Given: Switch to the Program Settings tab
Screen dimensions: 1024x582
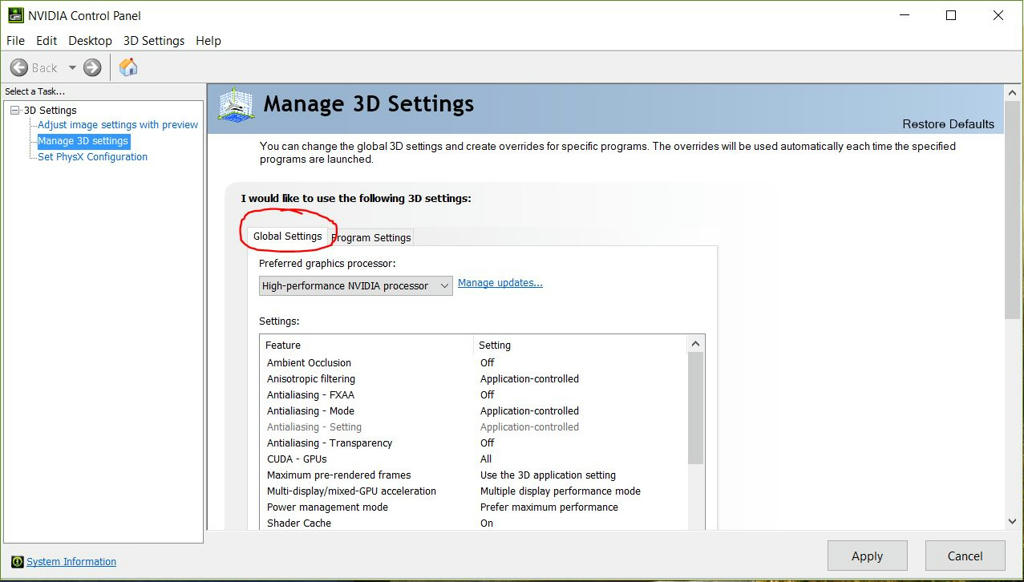Looking at the screenshot, I should tap(372, 238).
